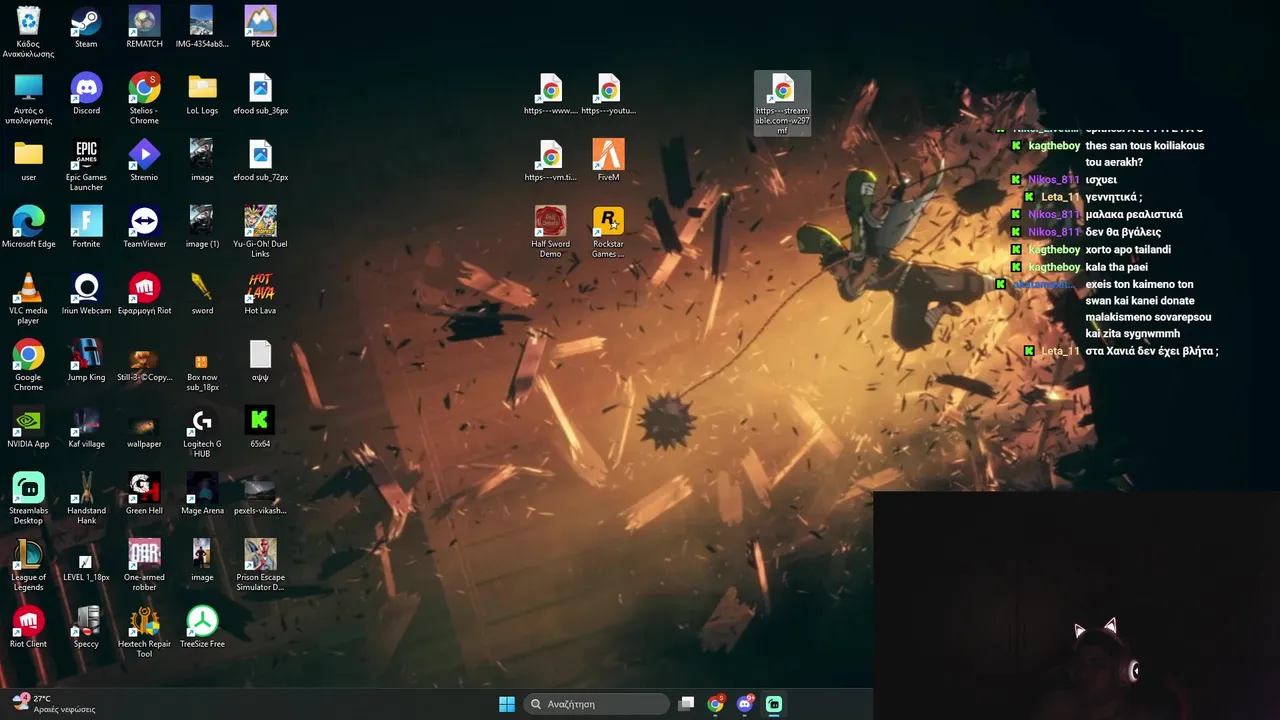This screenshot has width=1280, height=720.
Task: Open the Google Chrome desktop shortcut
Action: (x=28, y=366)
